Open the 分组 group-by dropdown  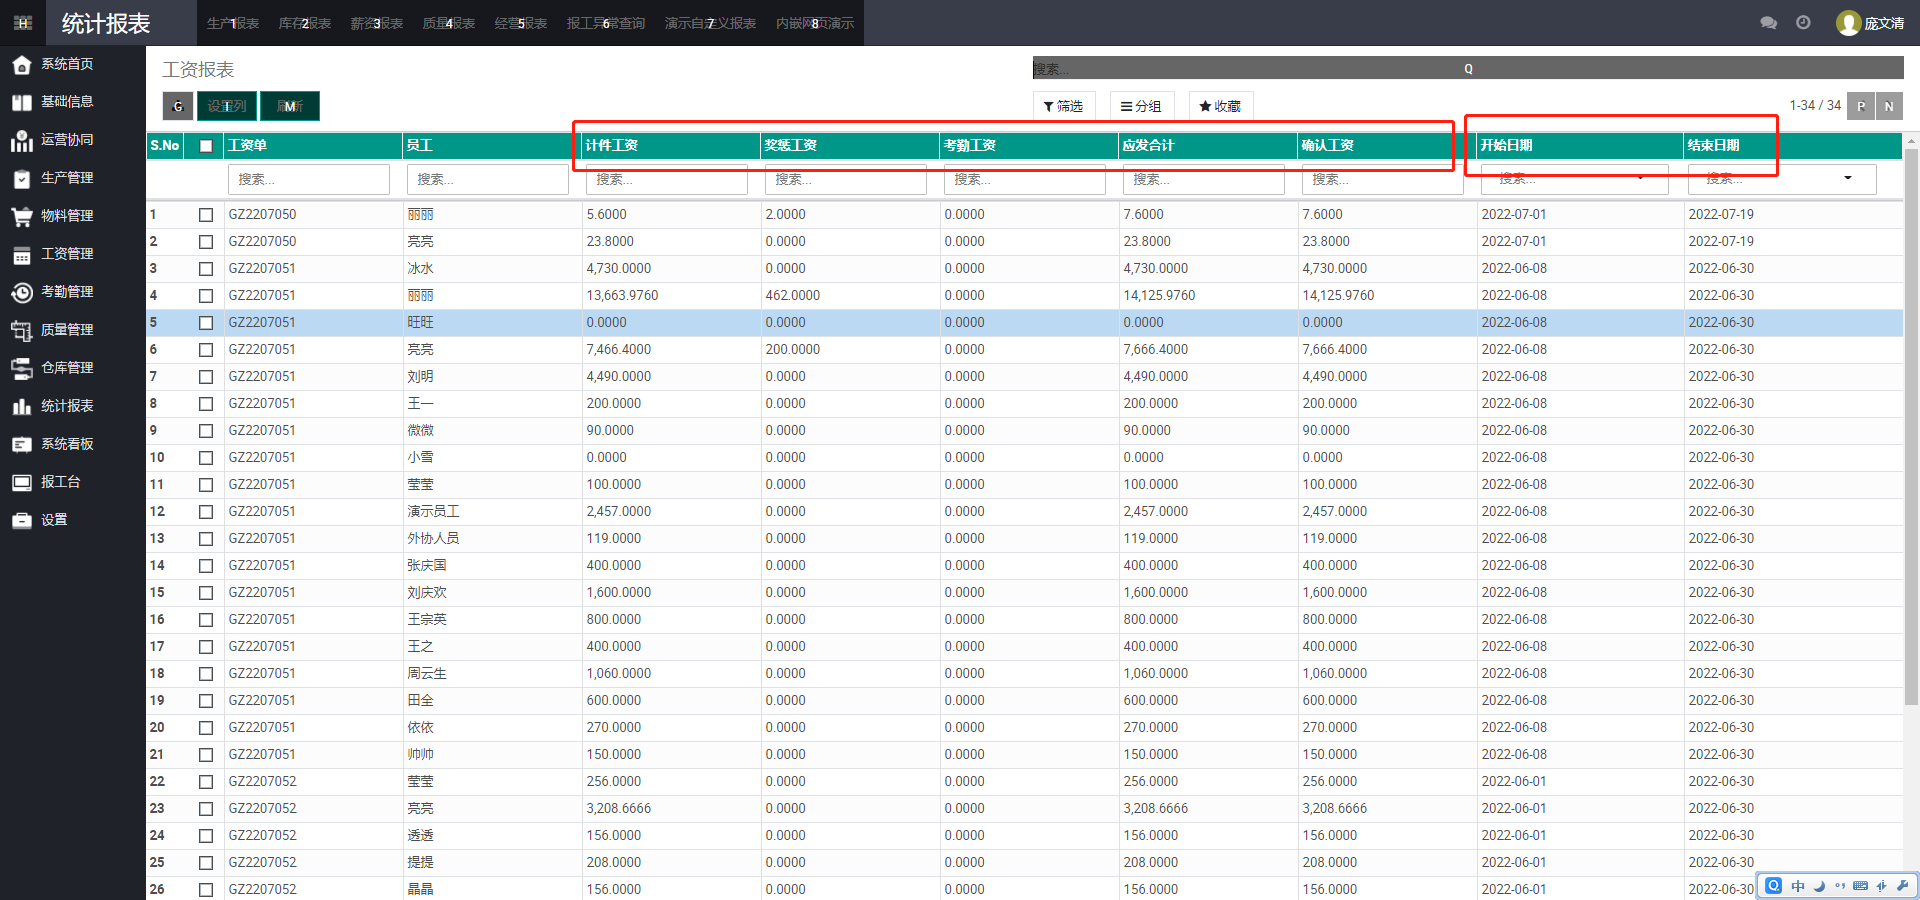pyautogui.click(x=1141, y=106)
